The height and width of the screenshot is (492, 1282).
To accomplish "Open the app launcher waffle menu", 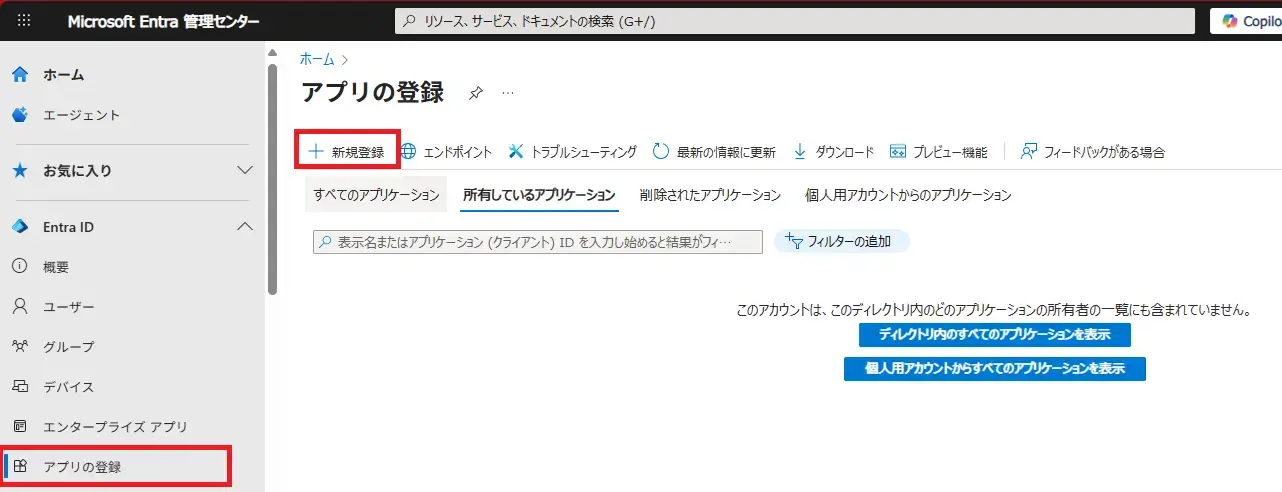I will (x=24, y=21).
